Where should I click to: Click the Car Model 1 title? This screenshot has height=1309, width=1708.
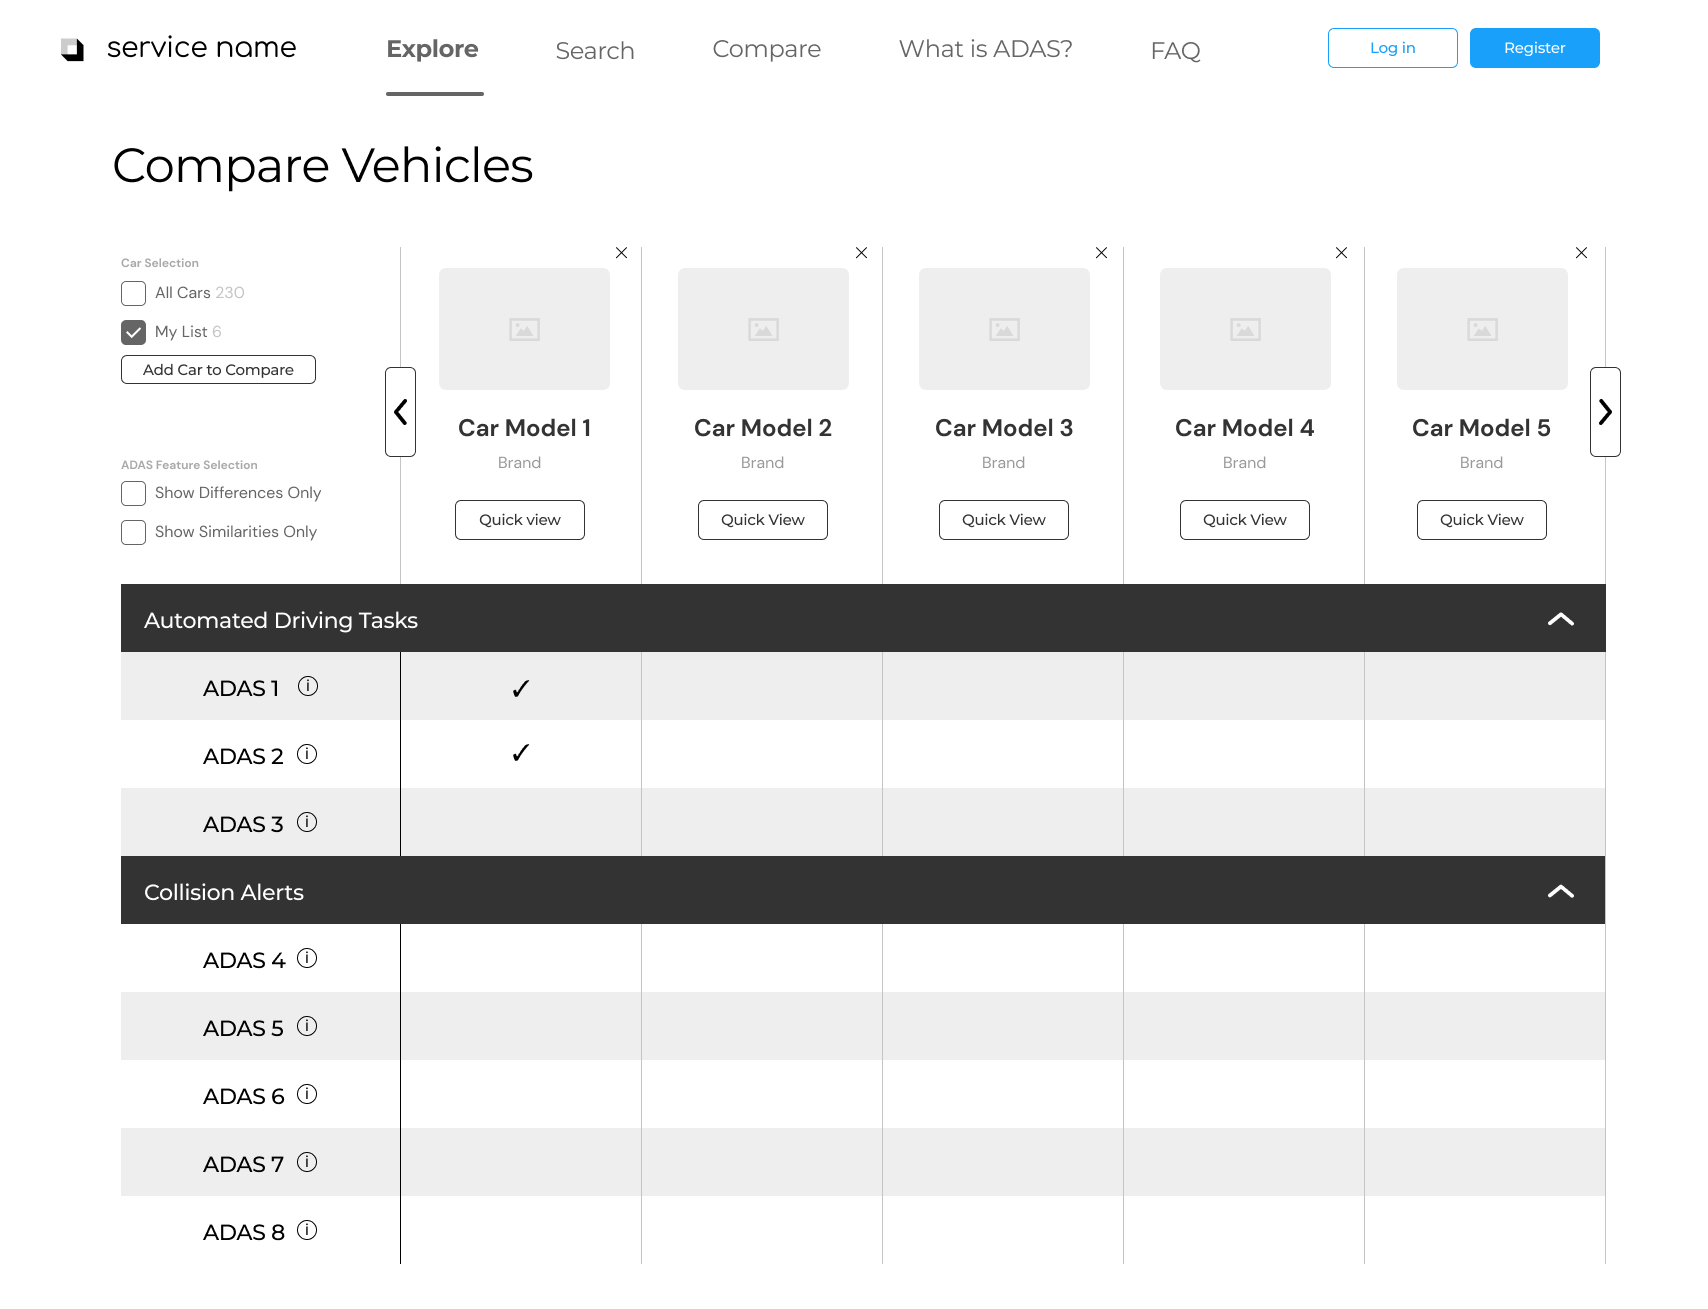[x=525, y=428]
